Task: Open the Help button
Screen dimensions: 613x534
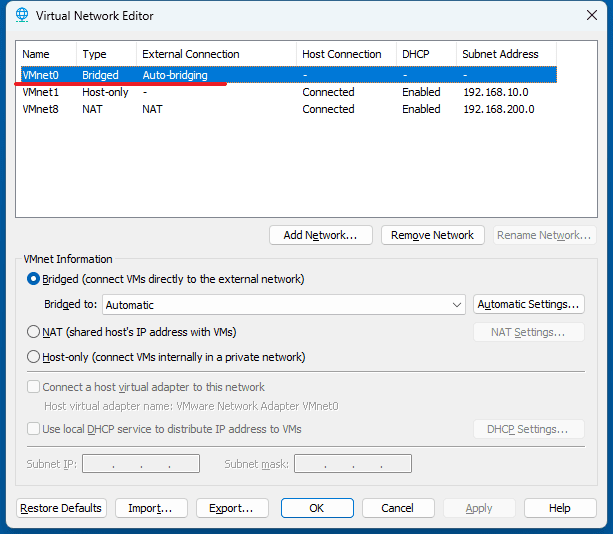Action: (x=560, y=508)
